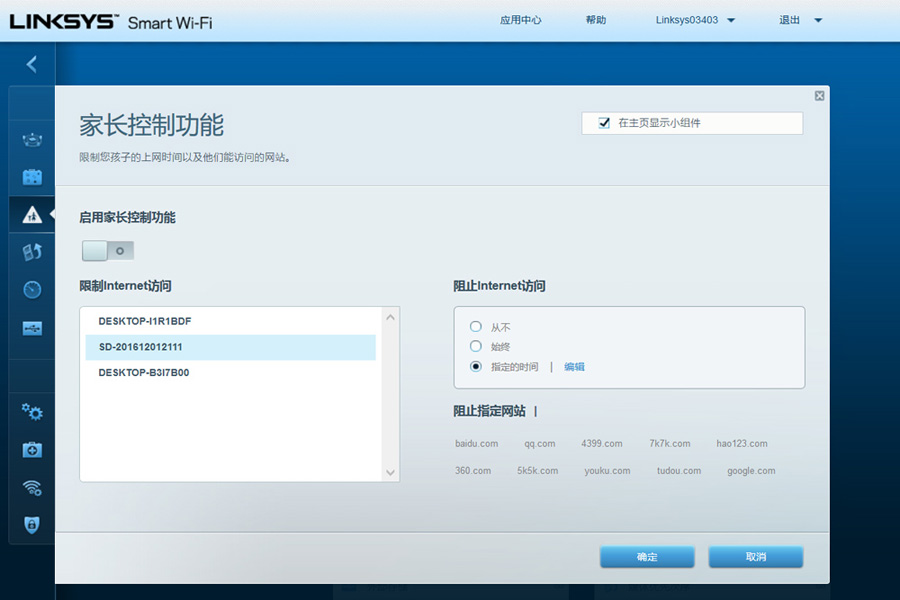Screen dimensions: 900x600
Task: Select device DESKTOP-B3I7B00 in the list
Action: [144, 372]
